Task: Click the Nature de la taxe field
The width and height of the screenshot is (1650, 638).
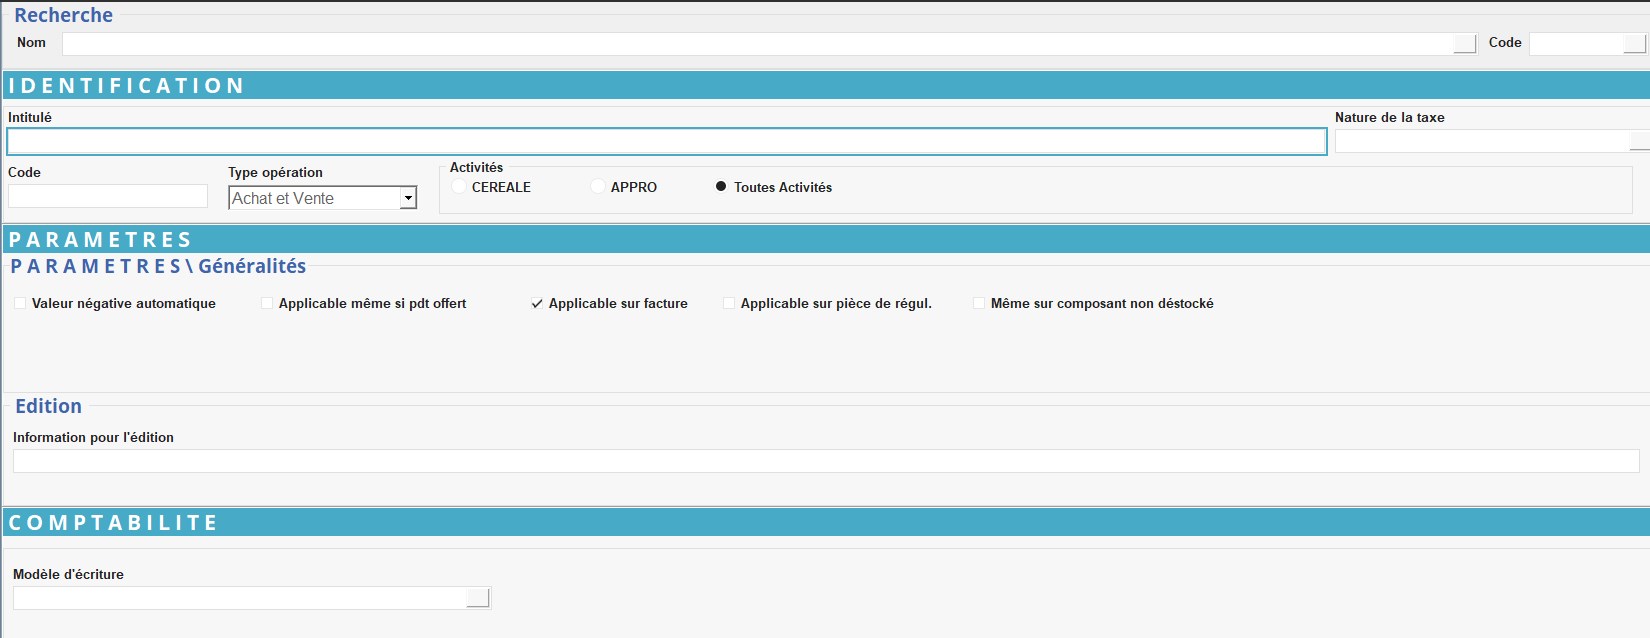Action: [x=1482, y=142]
